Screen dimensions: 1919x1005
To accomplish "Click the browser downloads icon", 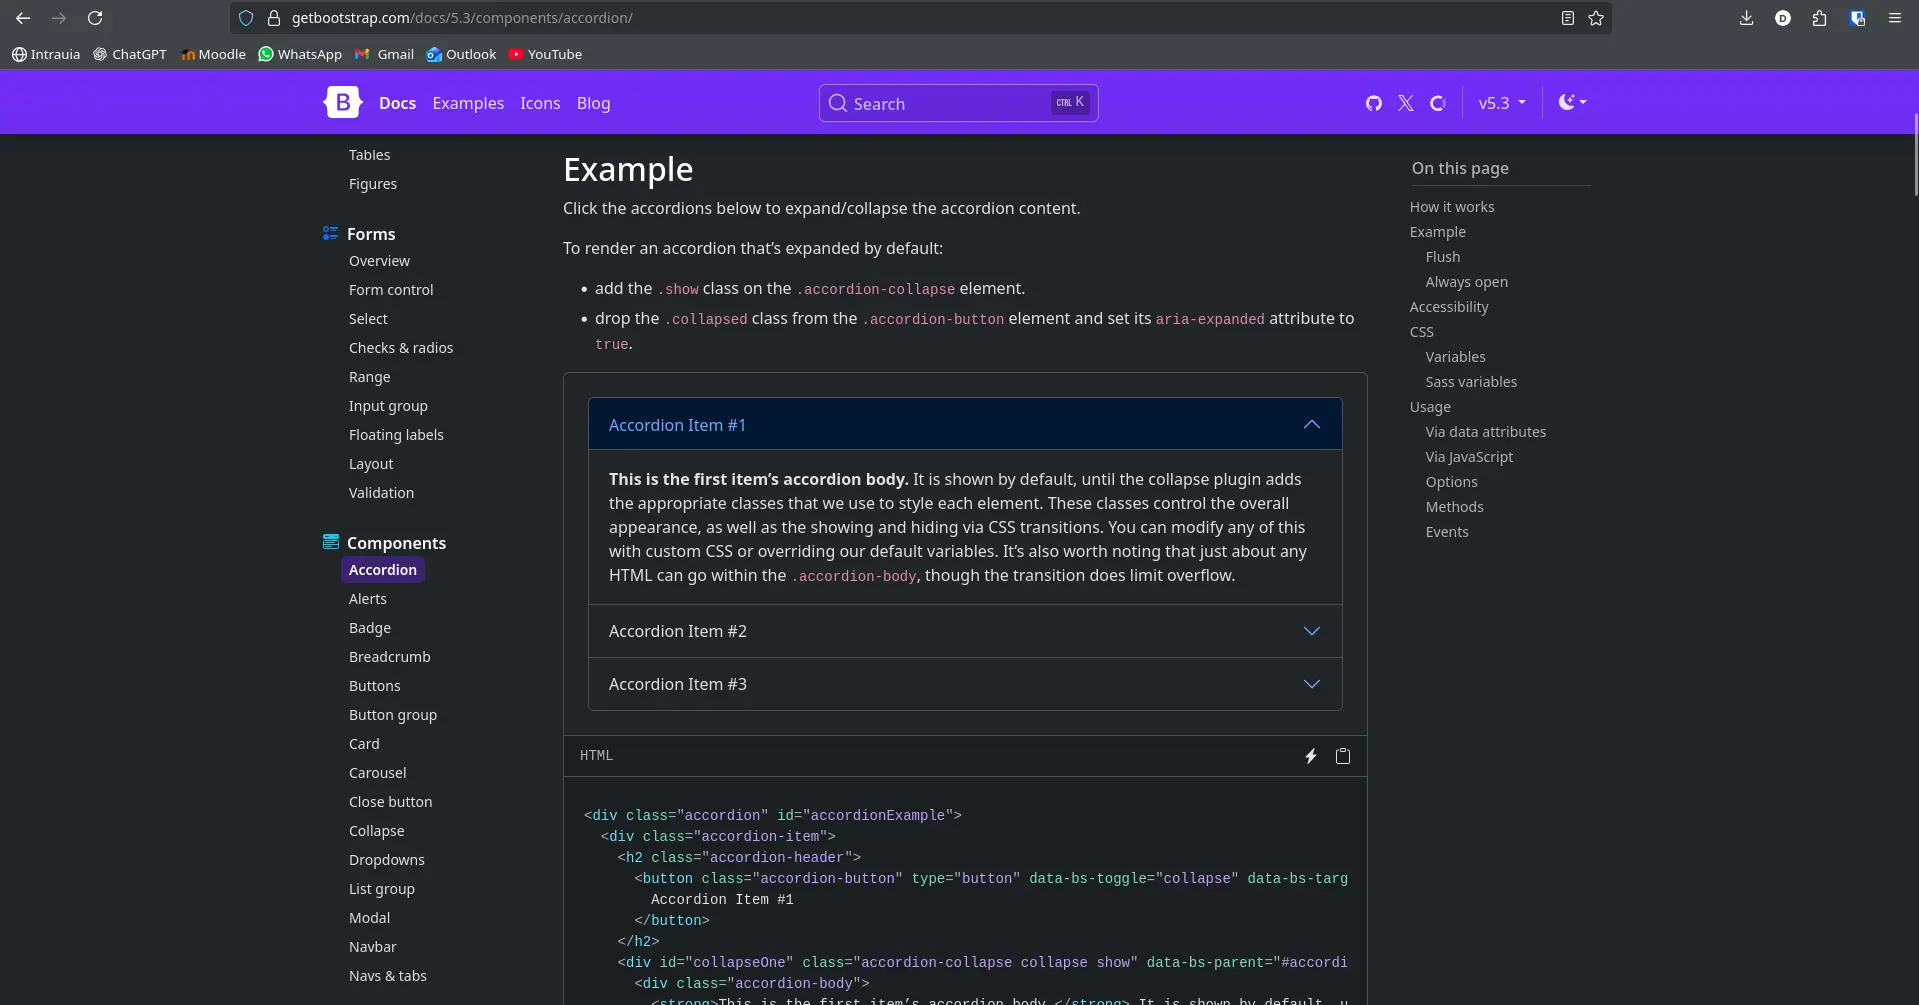I will point(1747,18).
